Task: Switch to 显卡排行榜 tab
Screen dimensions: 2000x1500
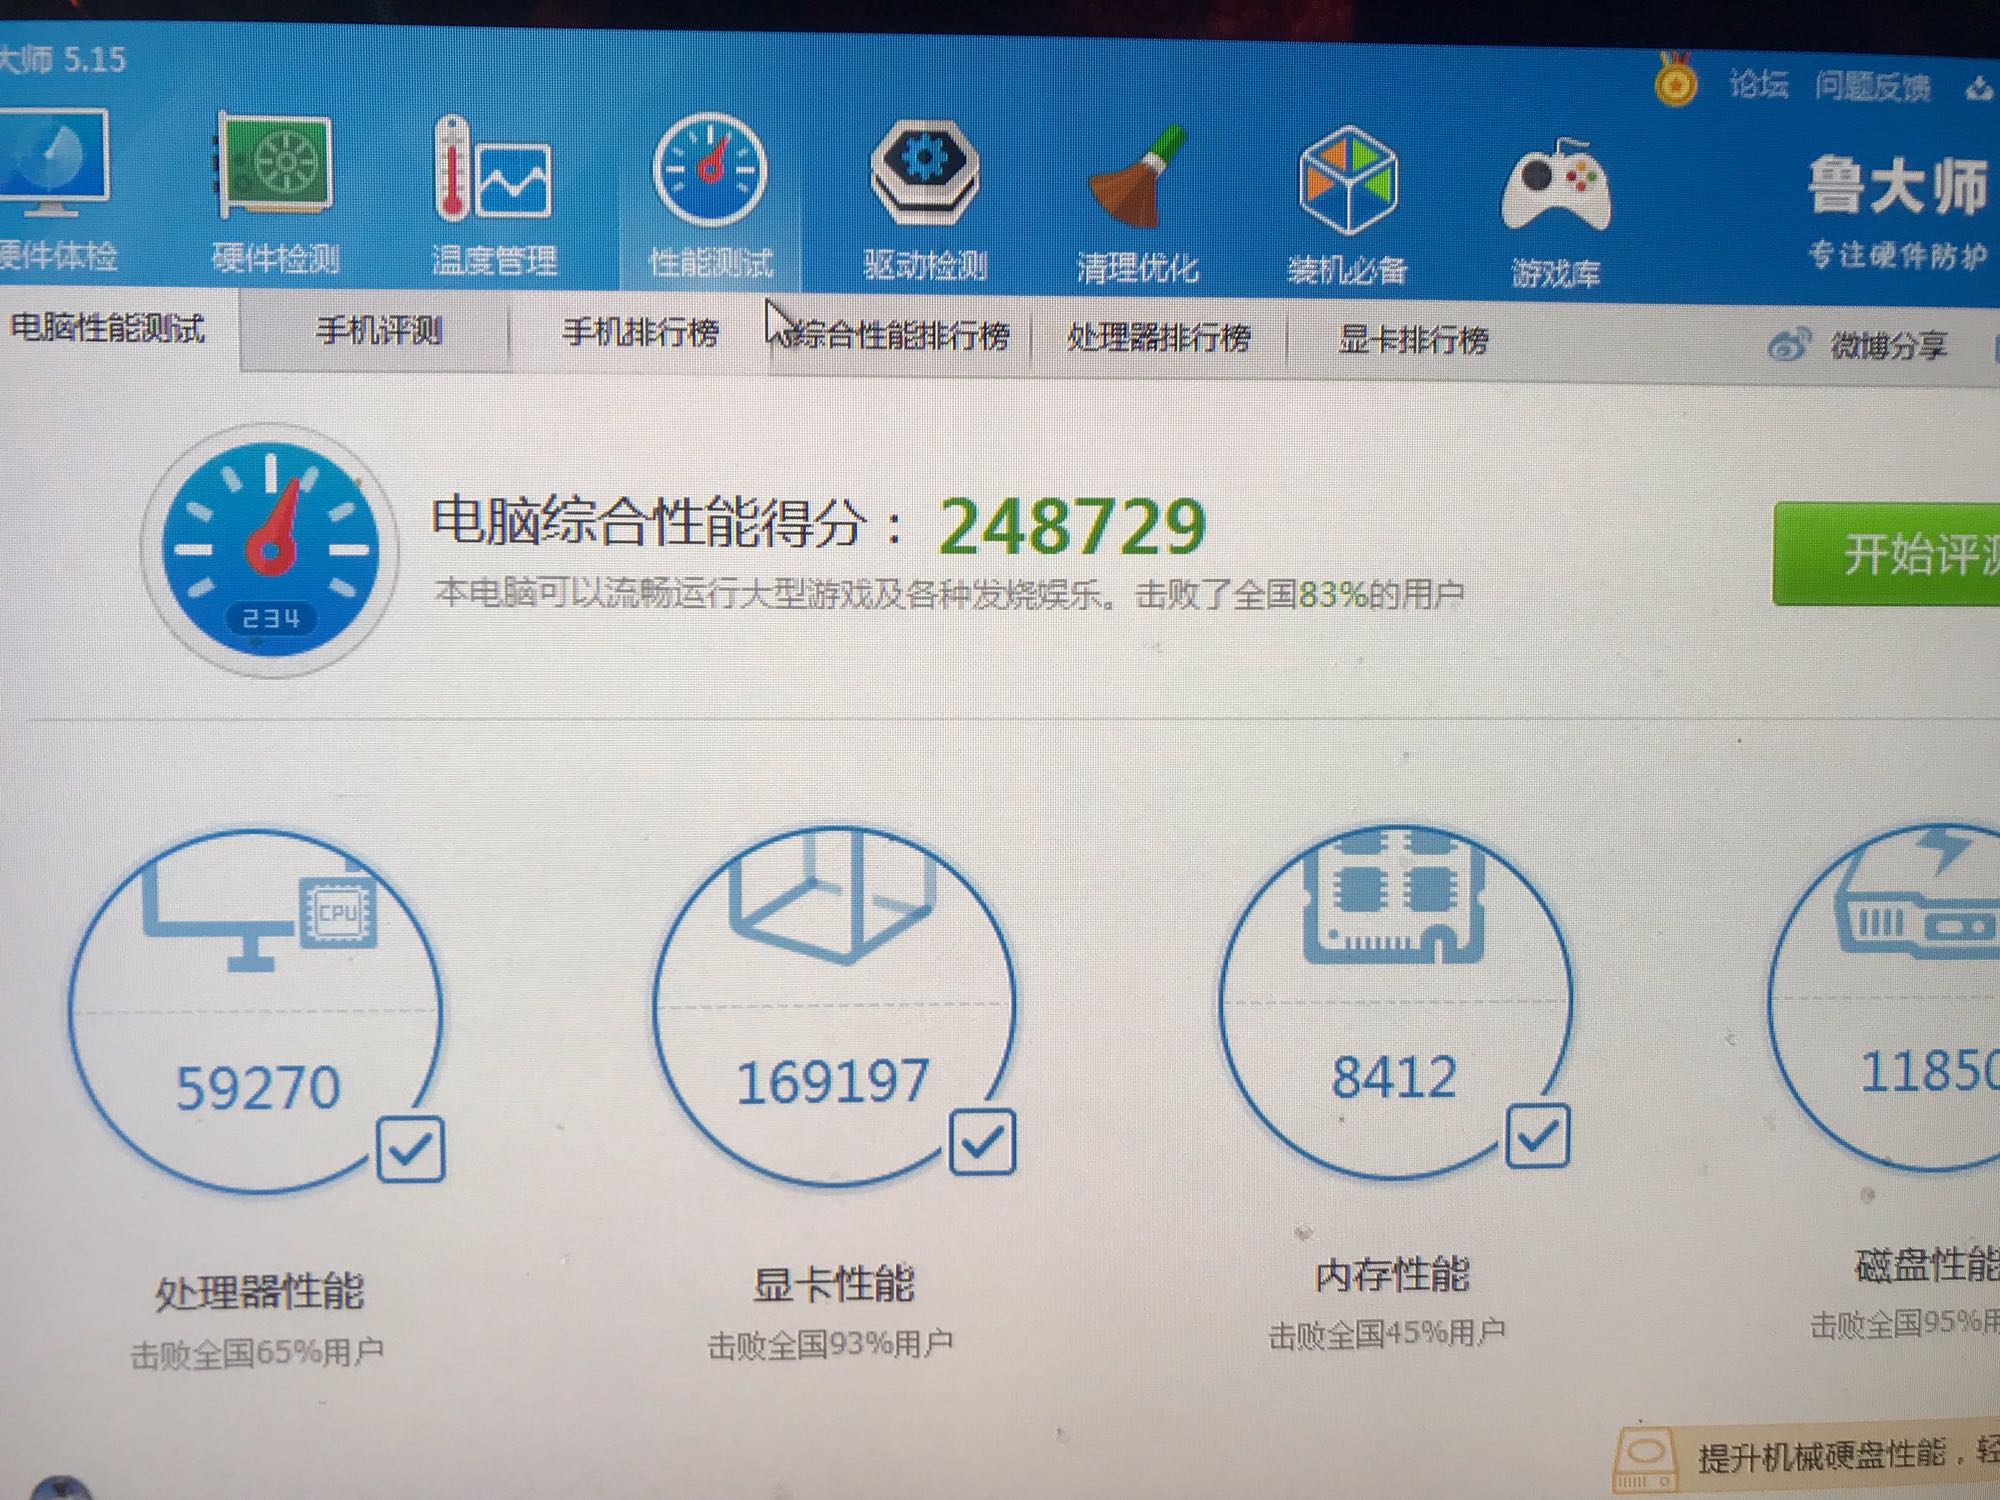Action: (x=1413, y=341)
